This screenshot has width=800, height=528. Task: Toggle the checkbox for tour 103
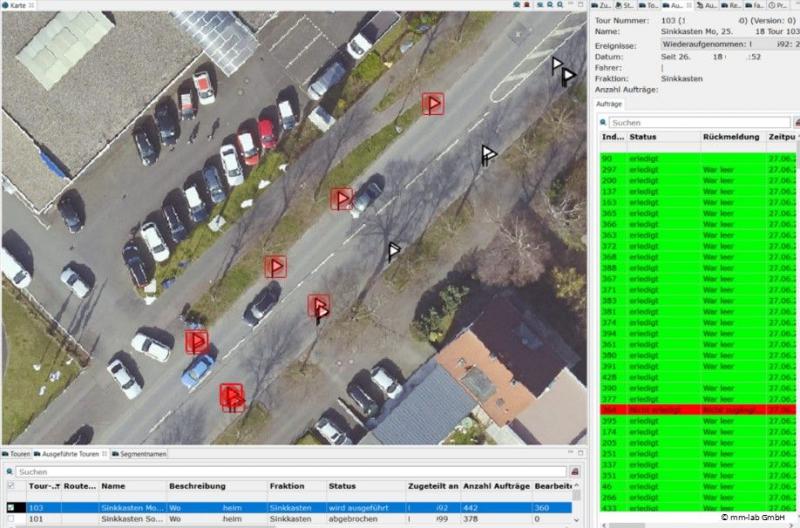coord(11,508)
